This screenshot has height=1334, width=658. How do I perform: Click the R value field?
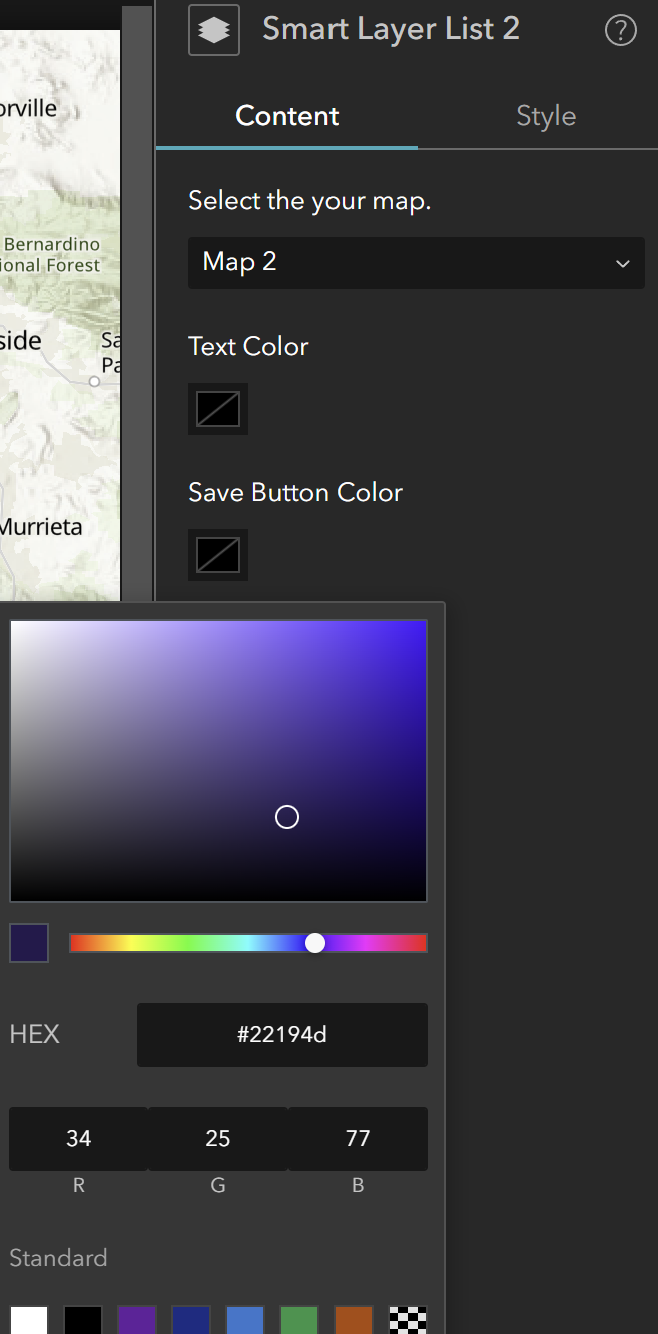click(x=78, y=1138)
